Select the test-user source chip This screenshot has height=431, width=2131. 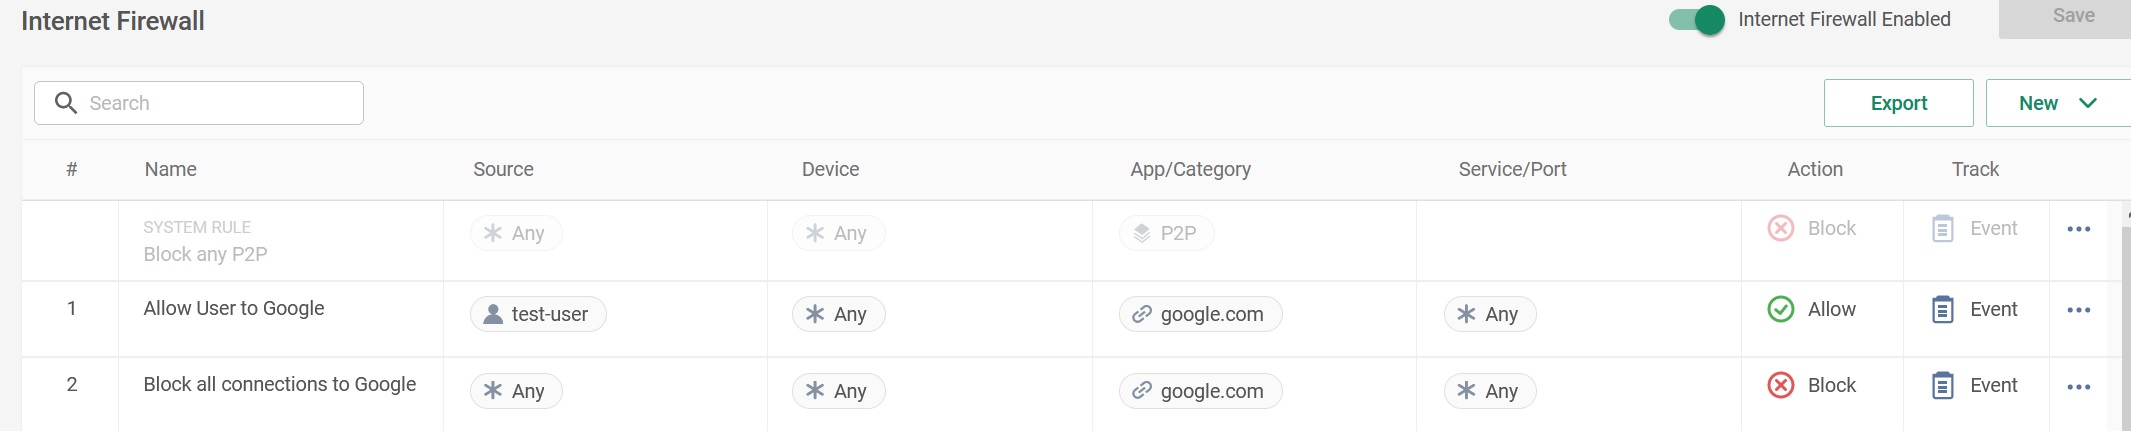coord(538,314)
